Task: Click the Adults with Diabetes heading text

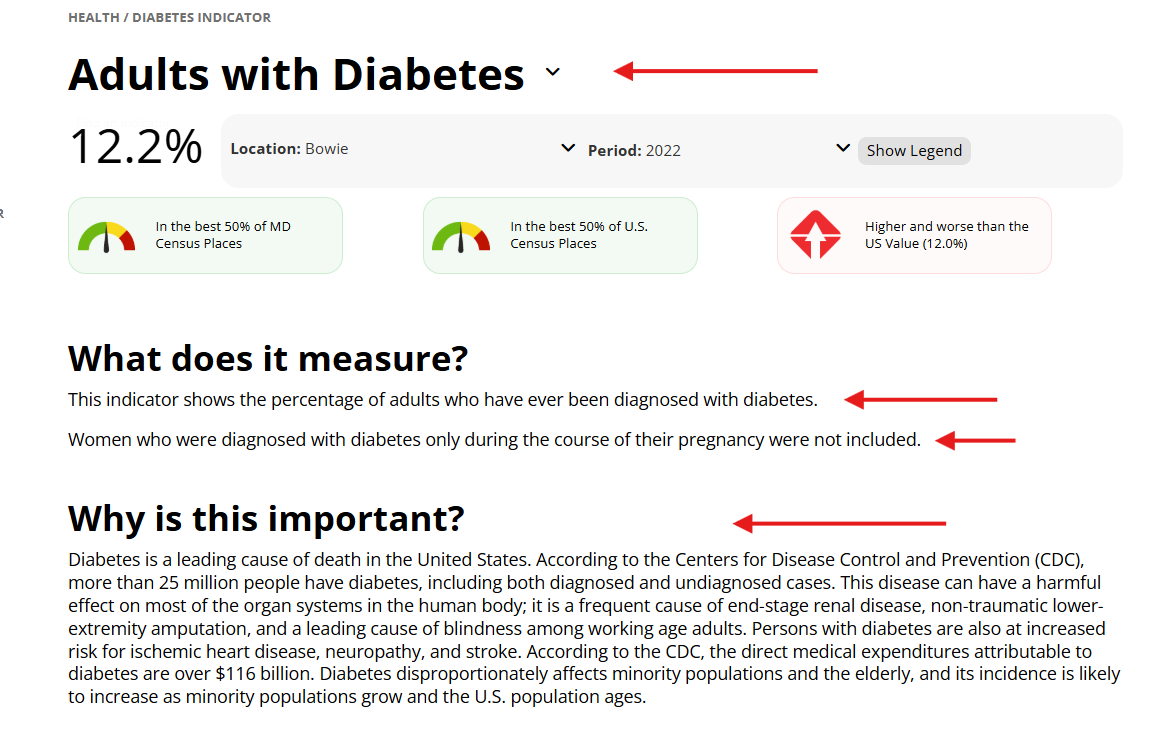Action: 296,75
